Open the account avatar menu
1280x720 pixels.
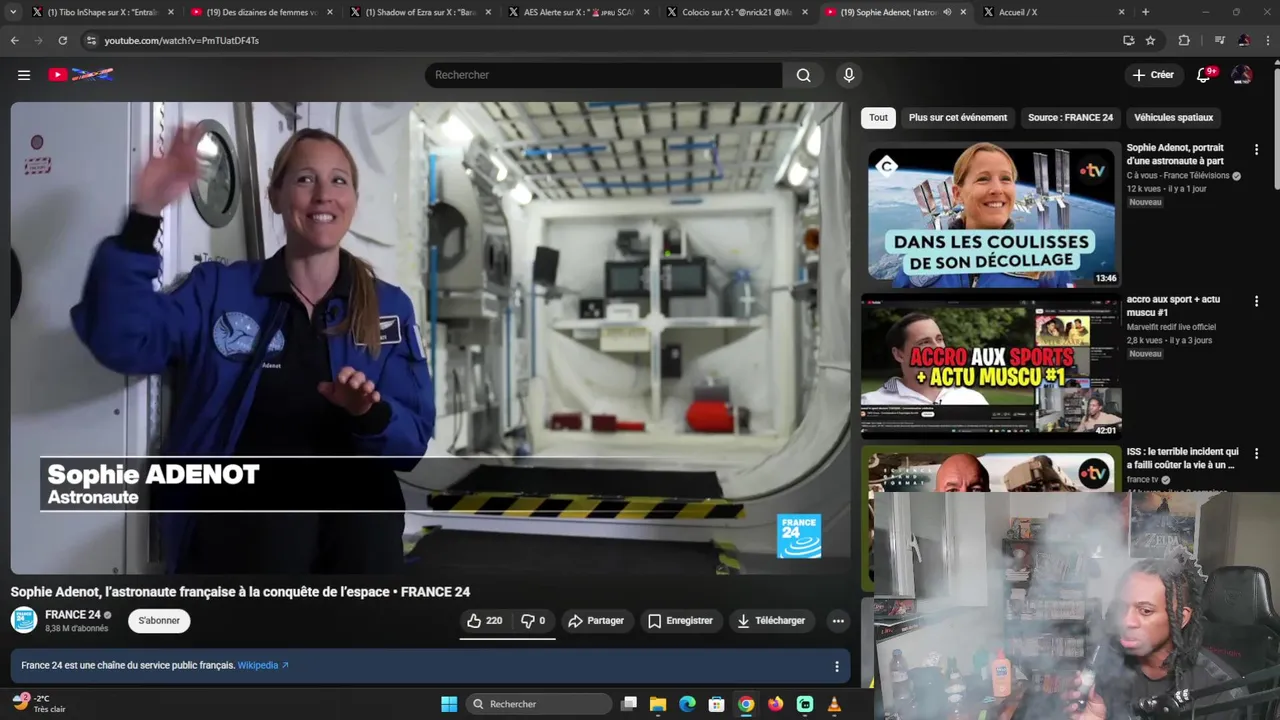(1242, 75)
